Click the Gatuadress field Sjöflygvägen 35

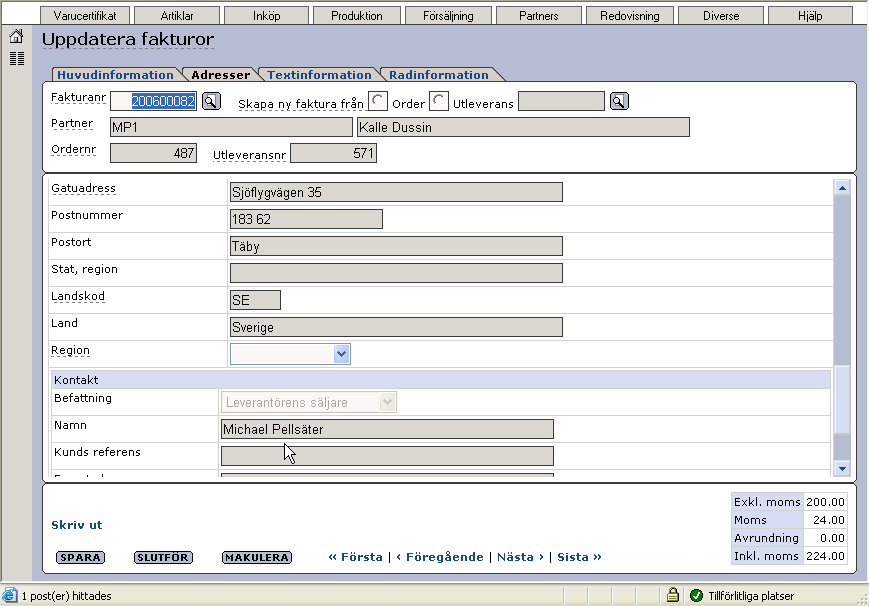[x=396, y=192]
